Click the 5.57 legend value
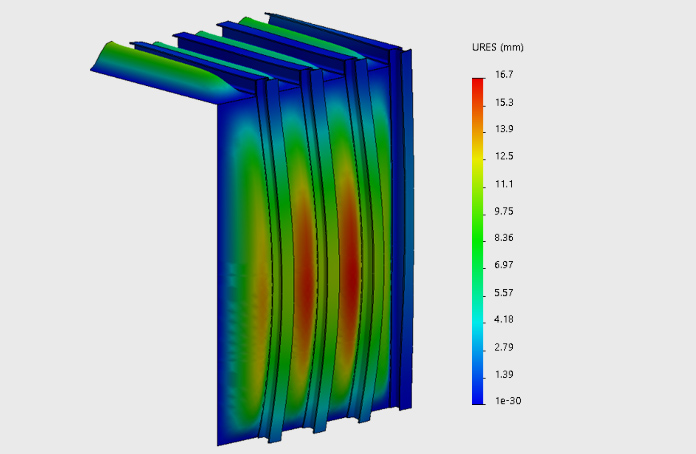The width and height of the screenshot is (696, 454). coord(504,293)
